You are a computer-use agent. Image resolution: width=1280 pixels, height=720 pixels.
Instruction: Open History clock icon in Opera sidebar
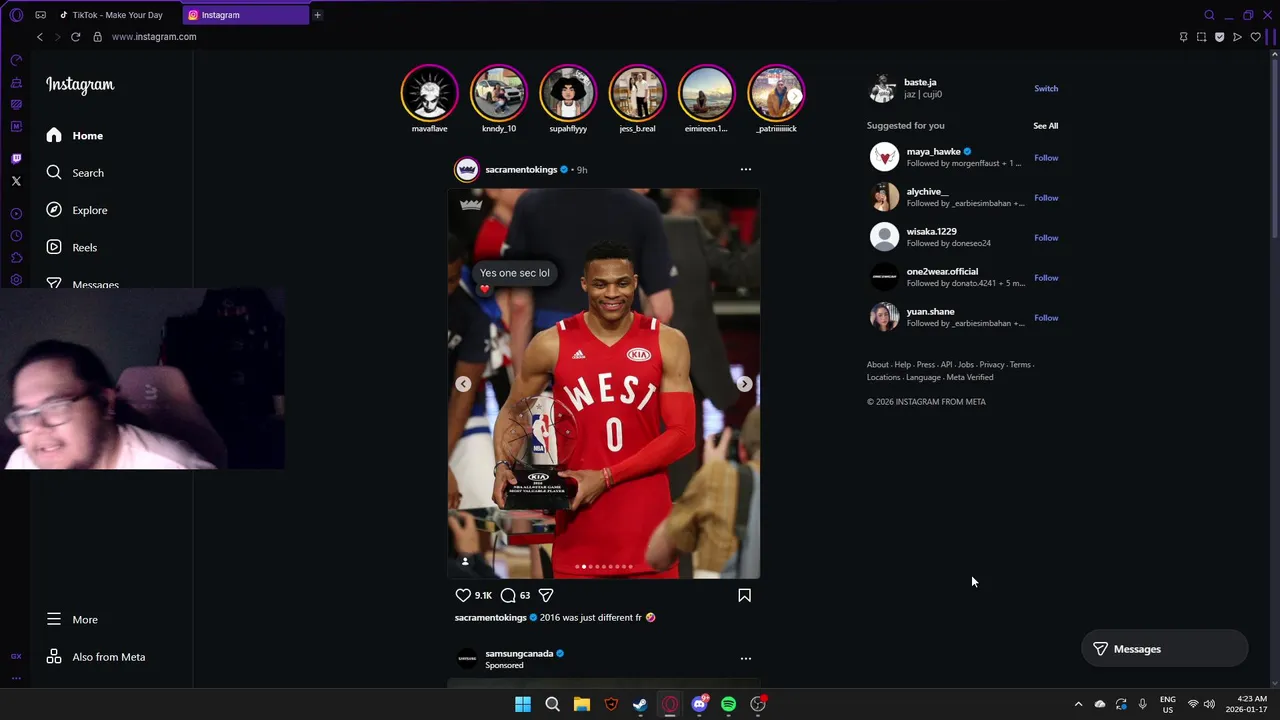point(16,236)
